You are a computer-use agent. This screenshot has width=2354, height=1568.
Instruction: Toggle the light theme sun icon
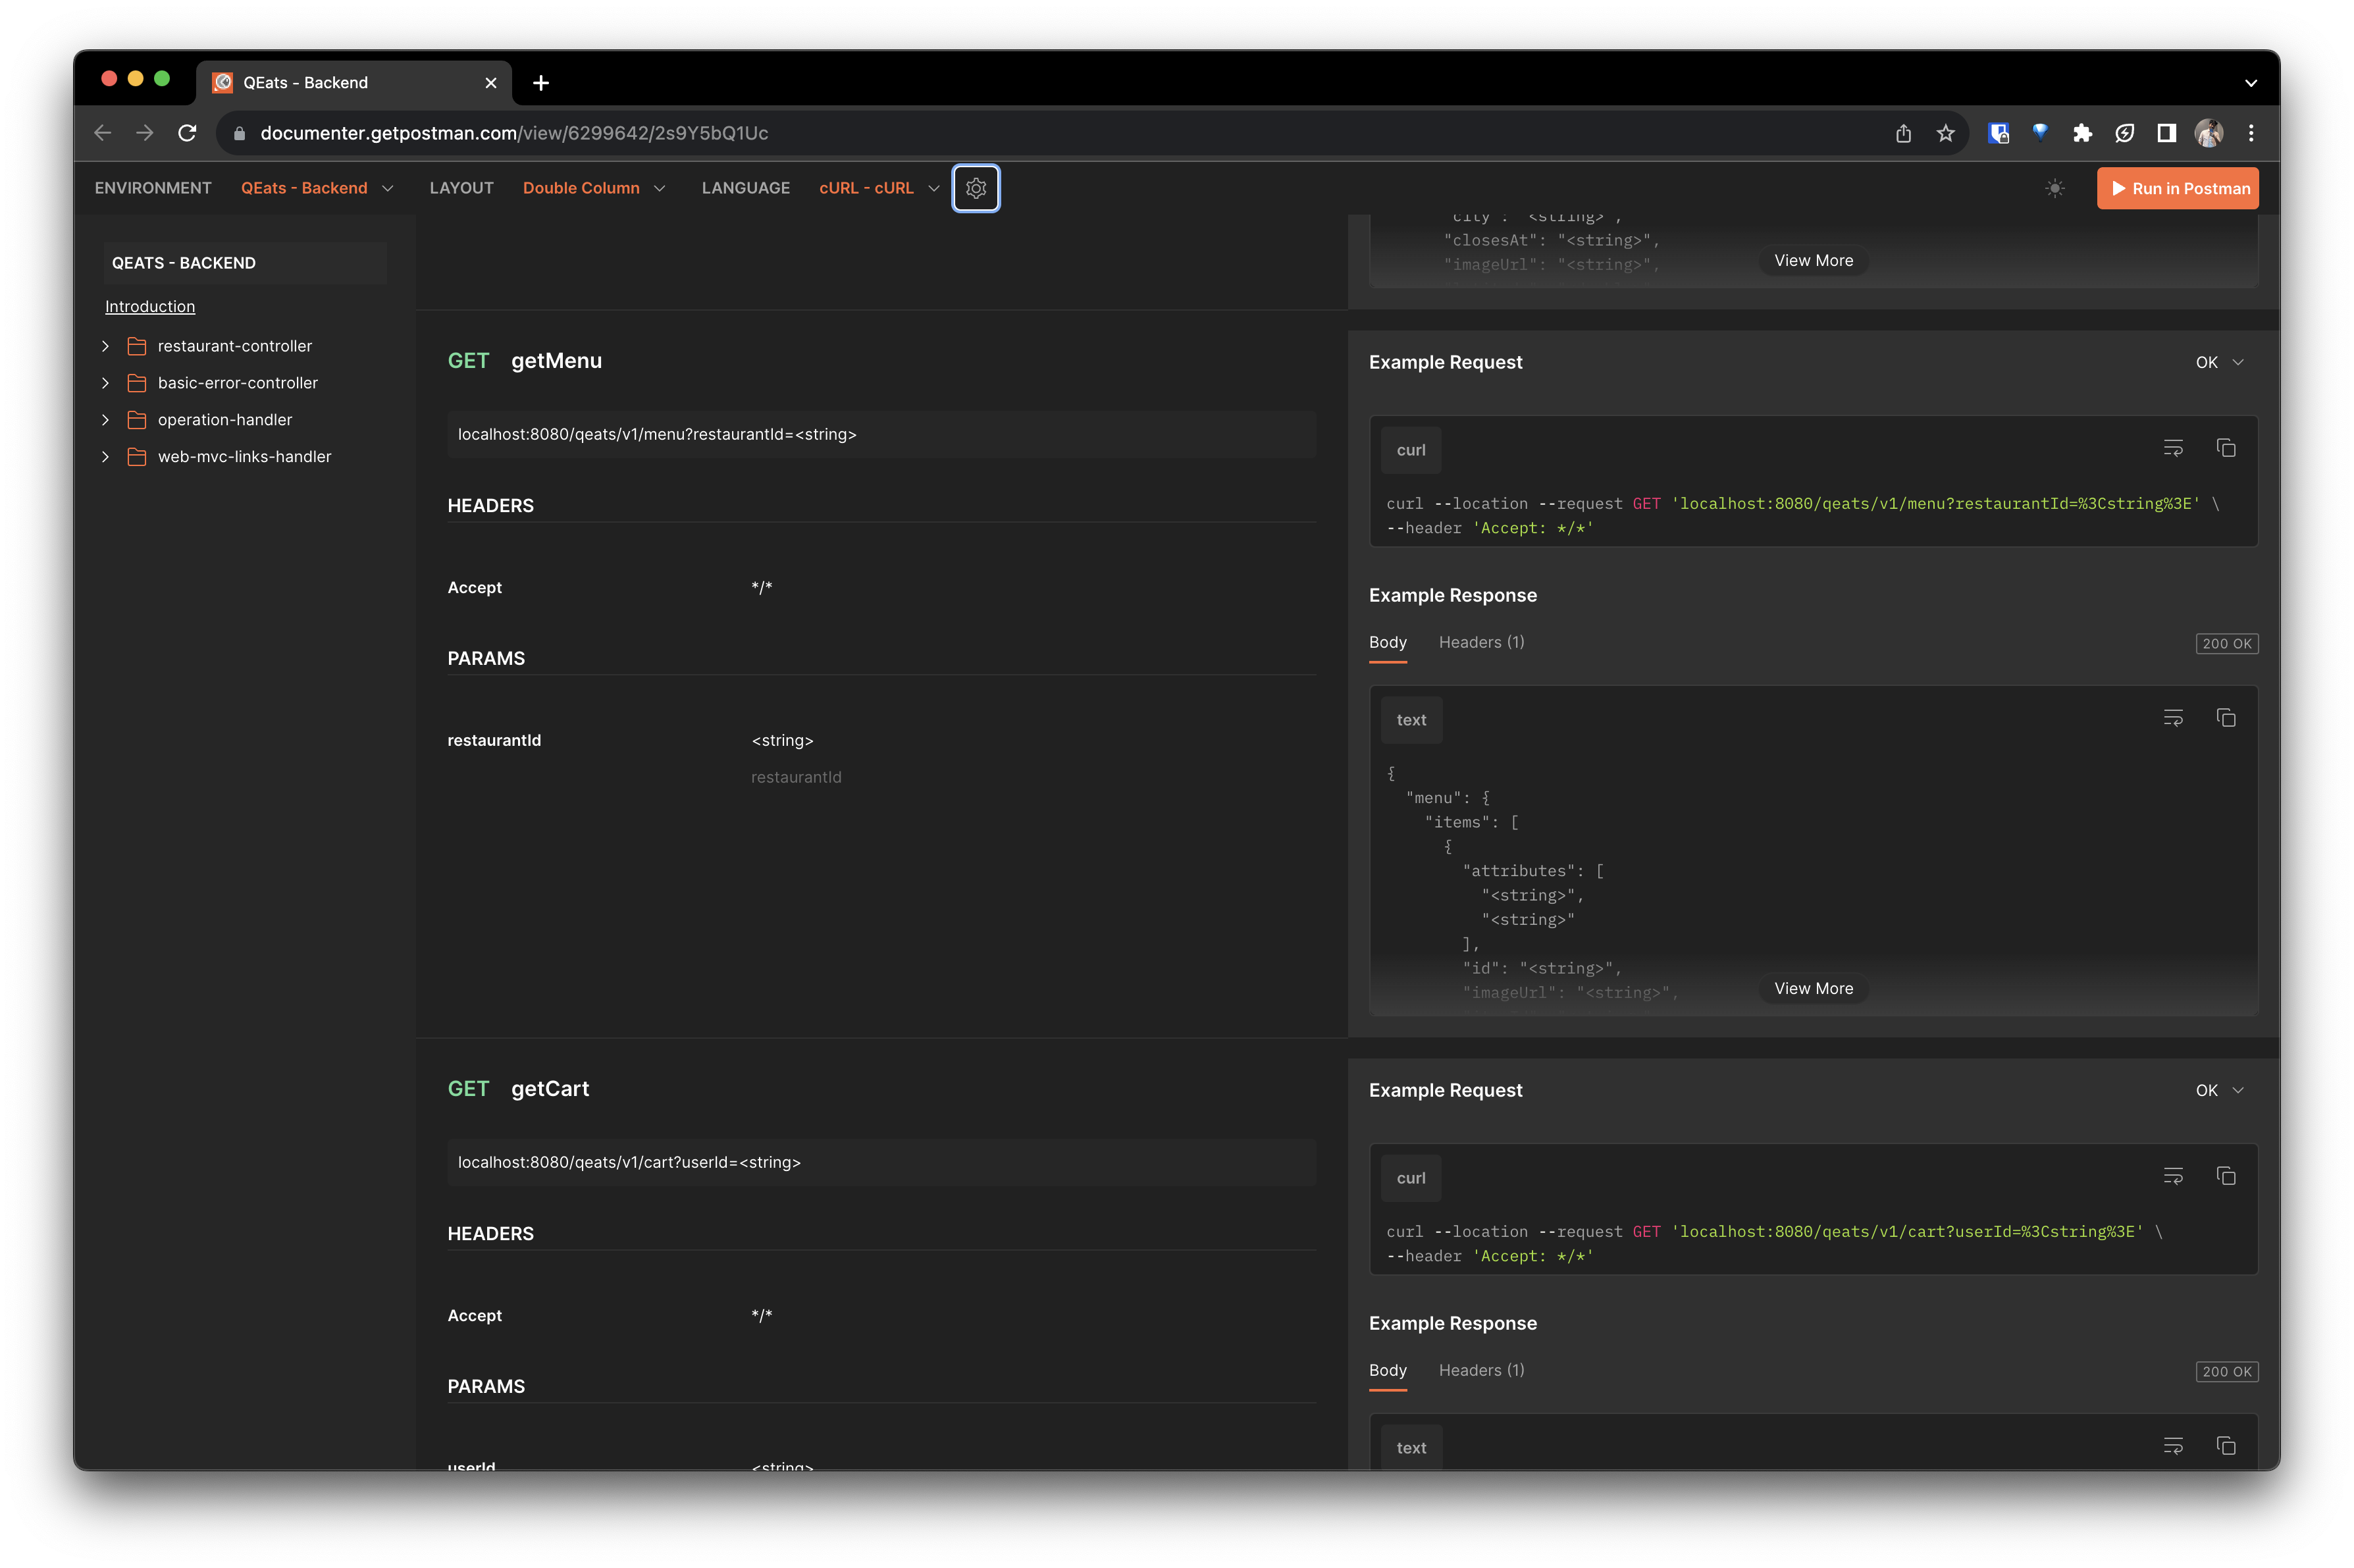pyautogui.click(x=2054, y=188)
